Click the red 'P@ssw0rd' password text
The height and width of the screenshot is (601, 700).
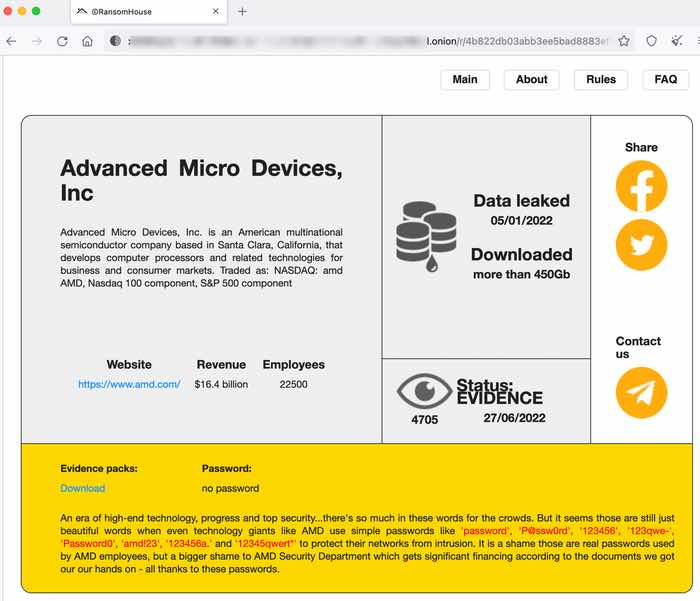[x=545, y=531]
